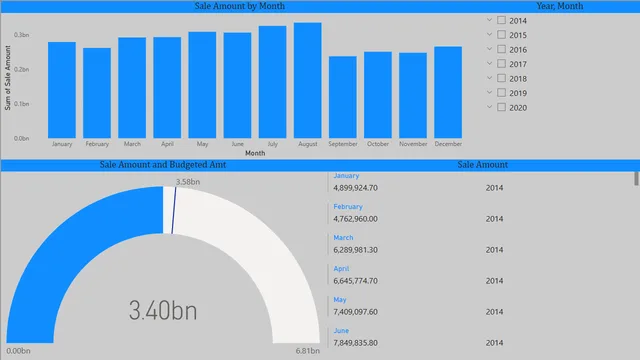Click the March bar in chart
This screenshot has height=360, width=640.
(132, 88)
